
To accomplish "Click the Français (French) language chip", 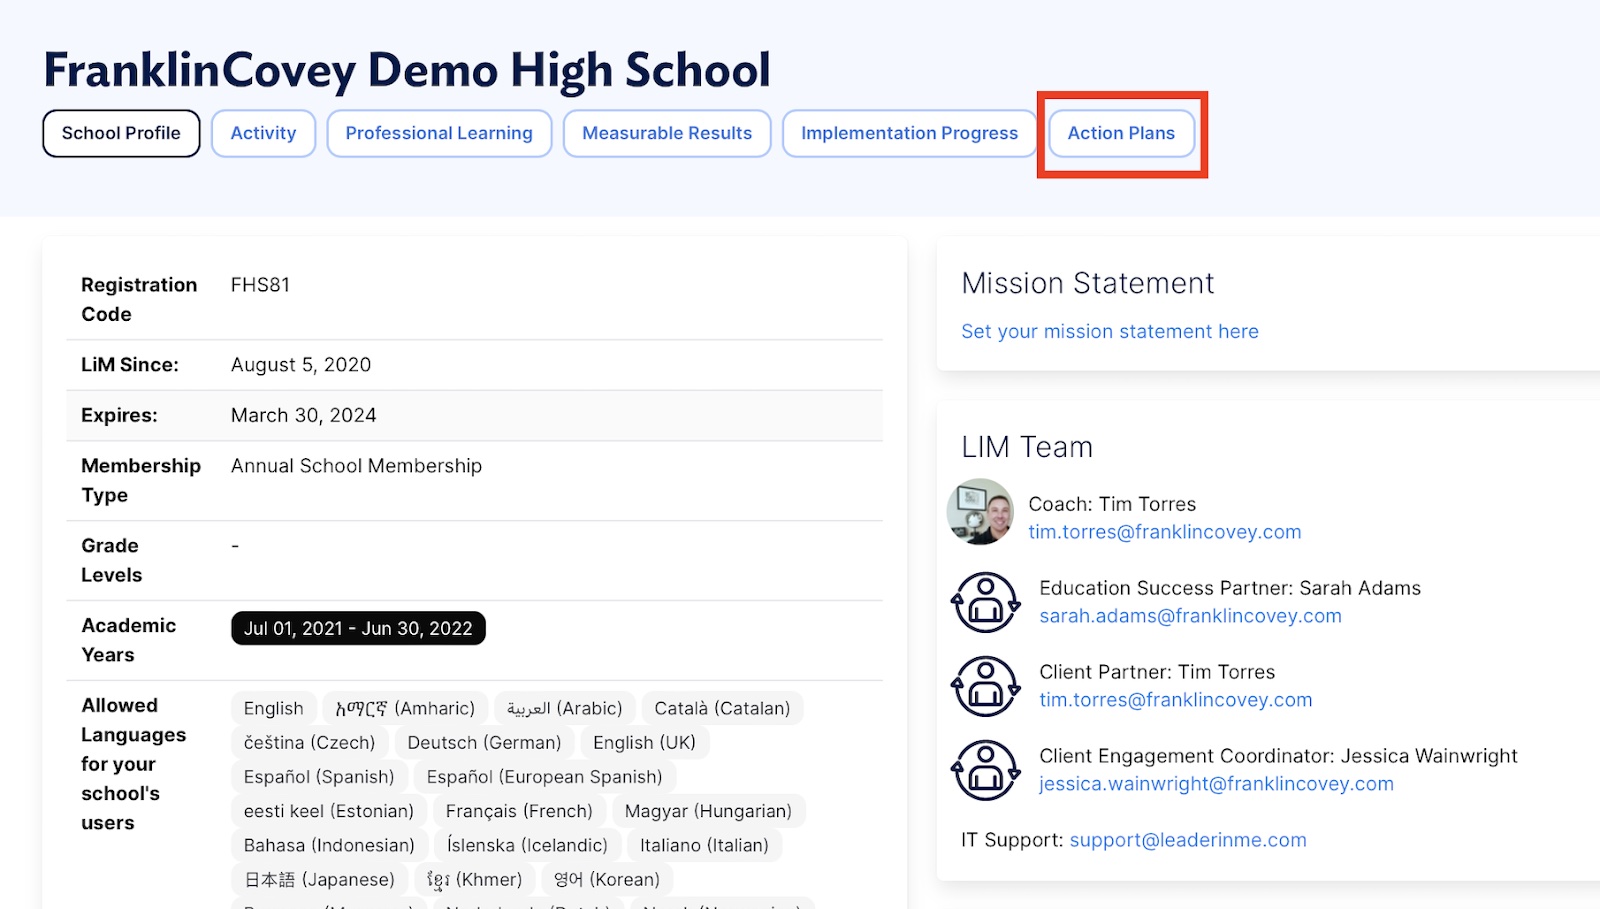I will (x=519, y=811).
